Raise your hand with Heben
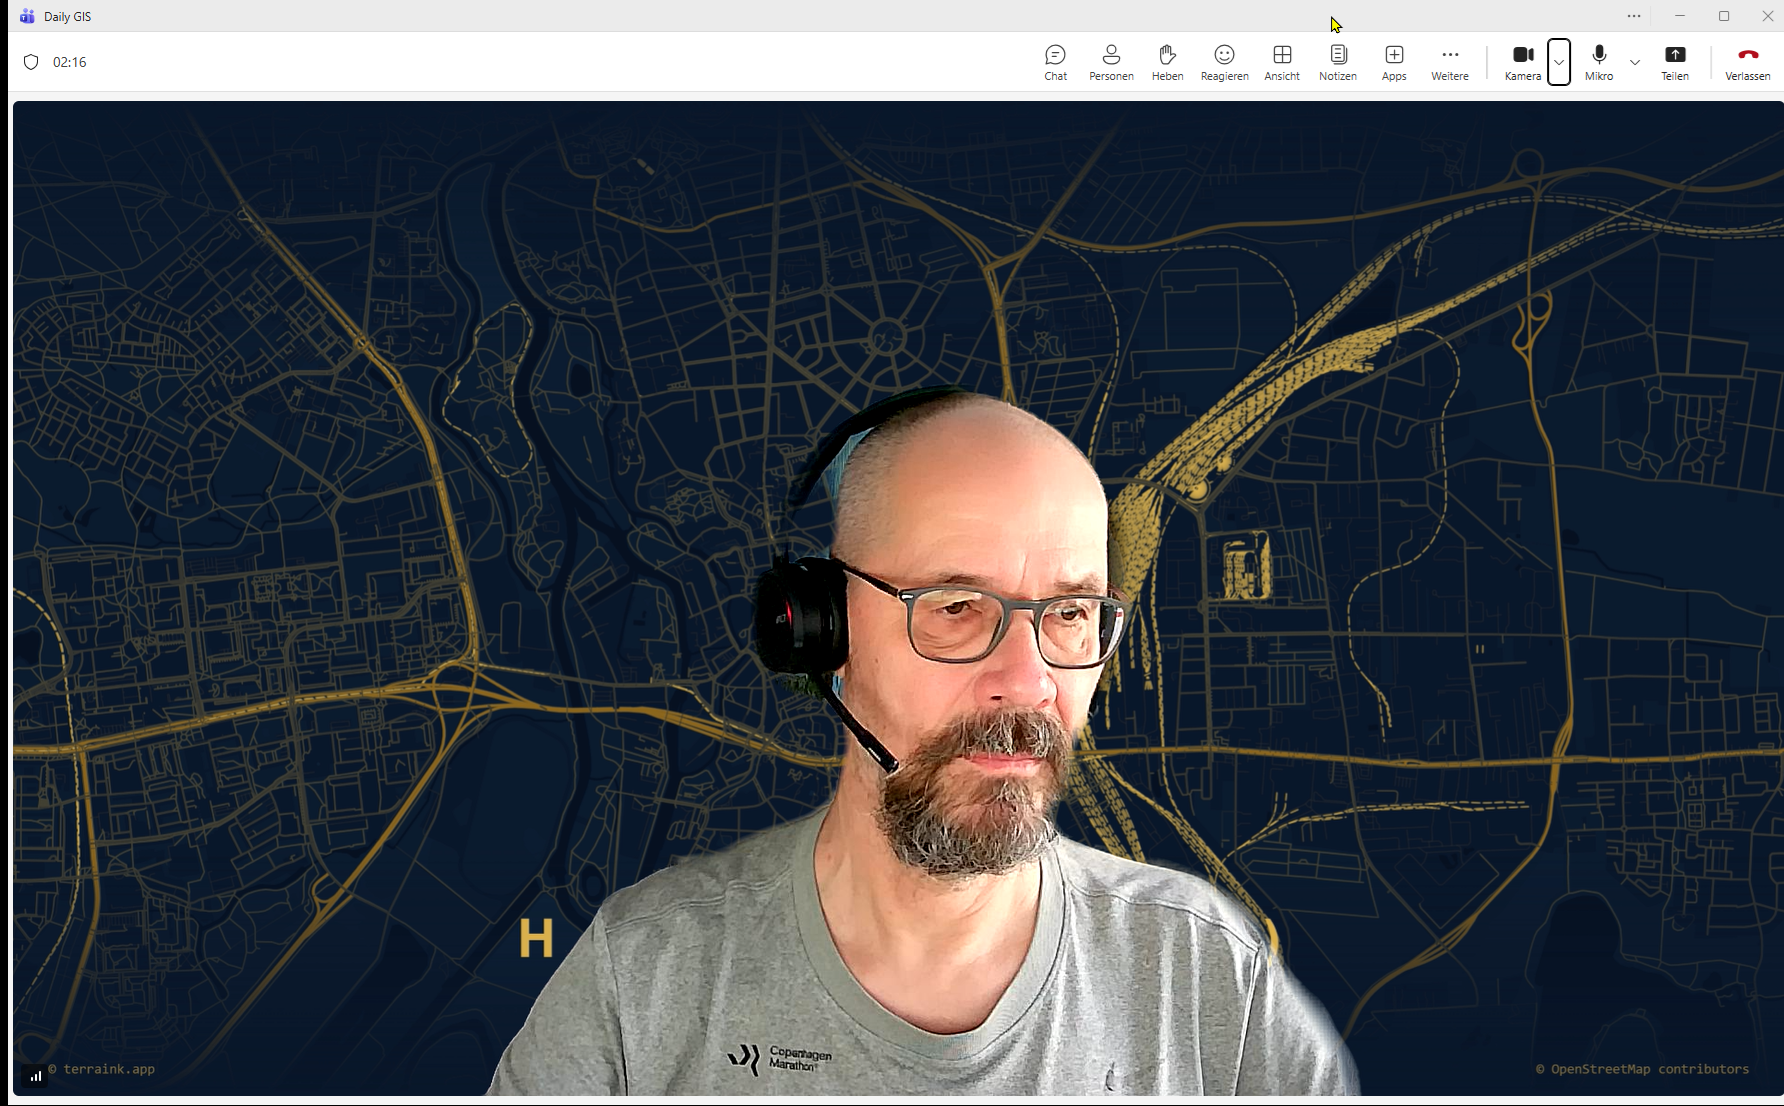1784x1106 pixels. pyautogui.click(x=1167, y=62)
